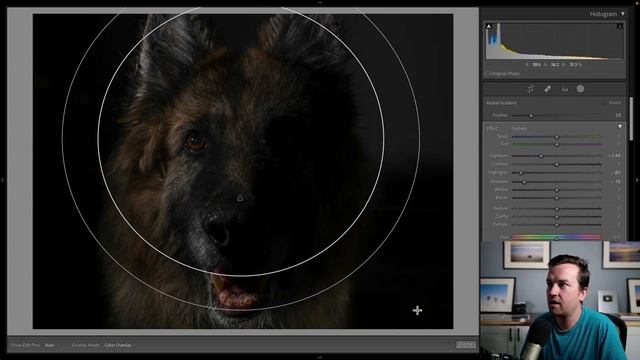Click the radial gradient edit pin on dog's nose
Image resolution: width=640 pixels, height=360 pixels.
pos(240,198)
